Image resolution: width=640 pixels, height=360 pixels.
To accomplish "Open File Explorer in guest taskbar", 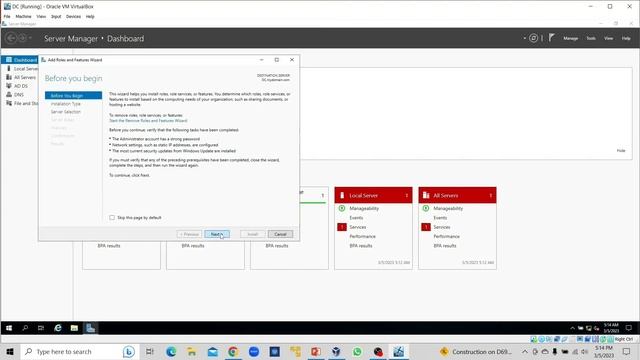I will click(74, 328).
